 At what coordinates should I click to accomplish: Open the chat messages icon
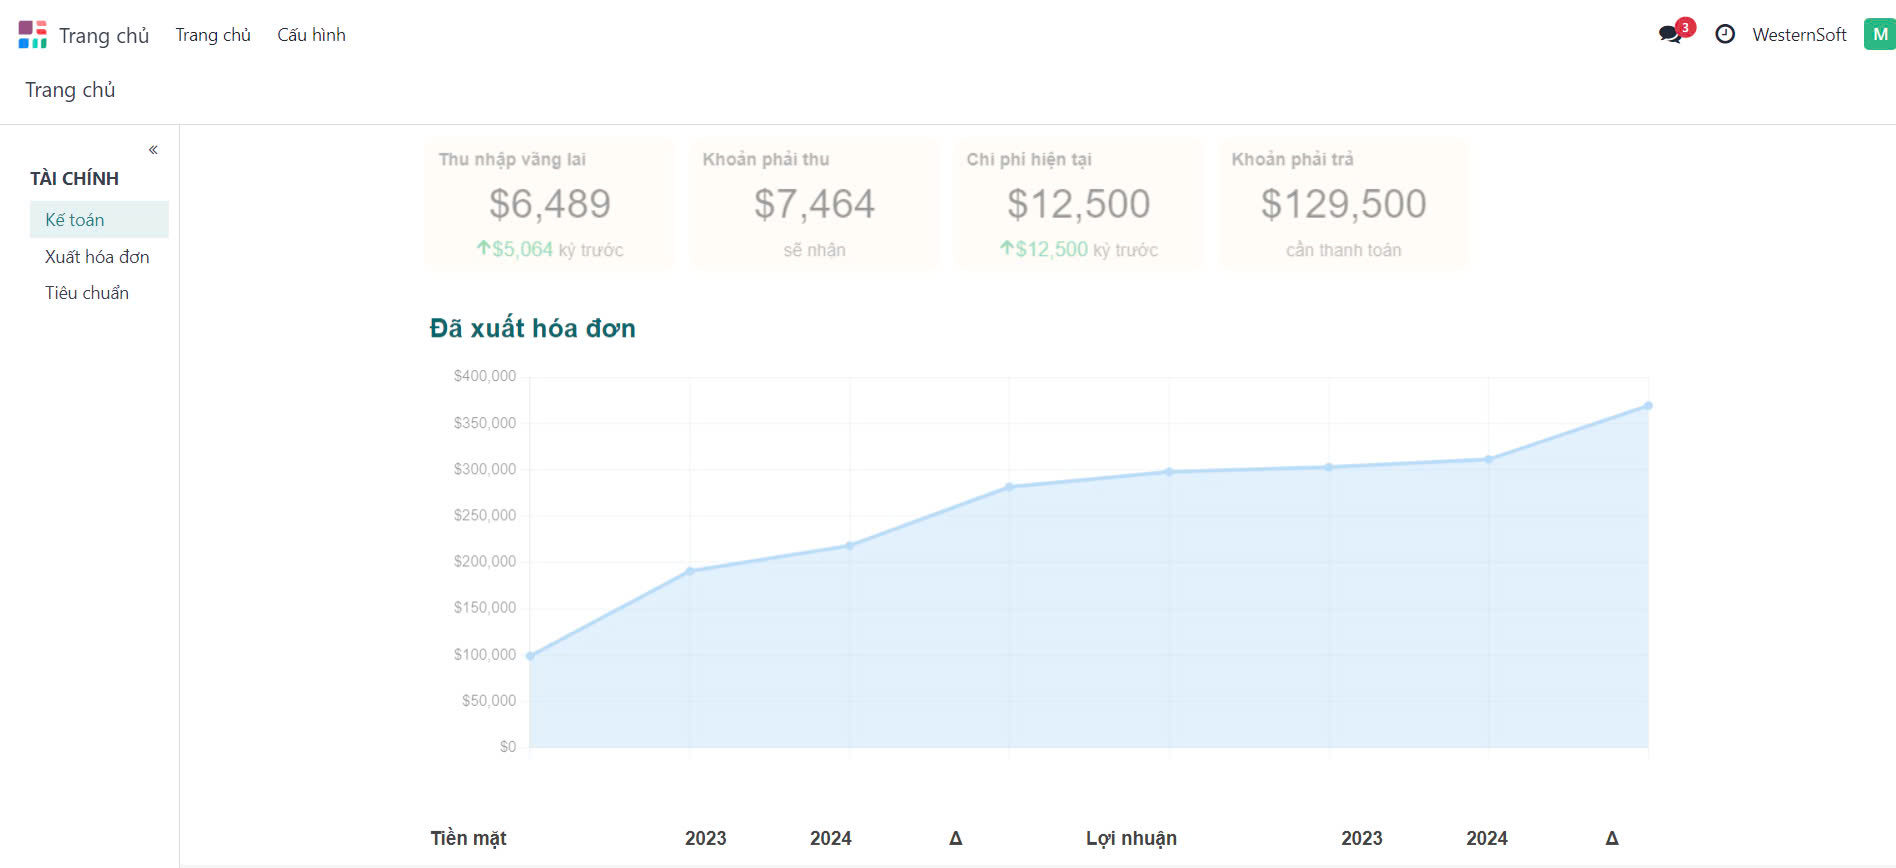tap(1669, 34)
